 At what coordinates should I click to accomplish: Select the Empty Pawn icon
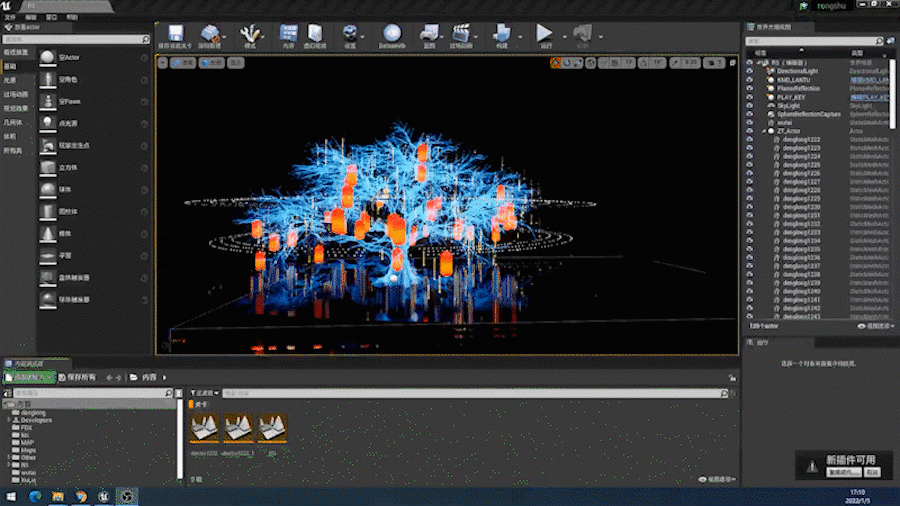[x=48, y=102]
